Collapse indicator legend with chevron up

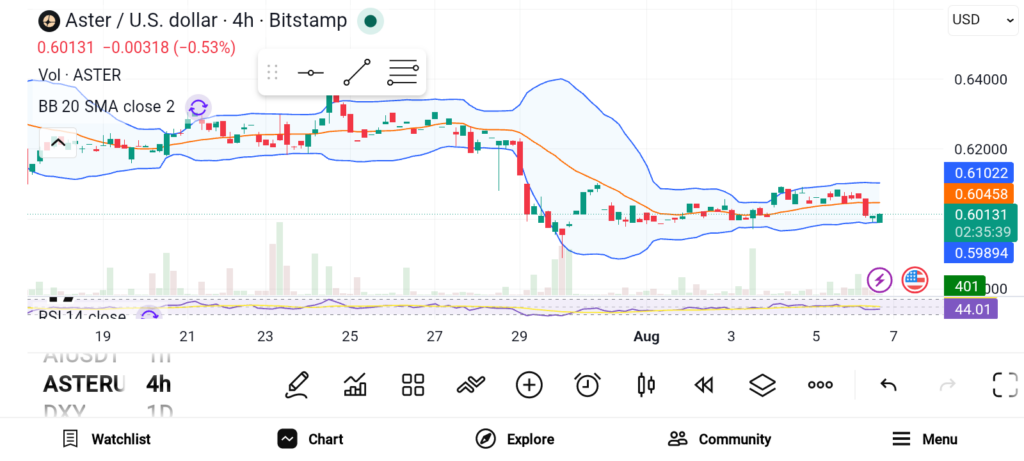57,142
